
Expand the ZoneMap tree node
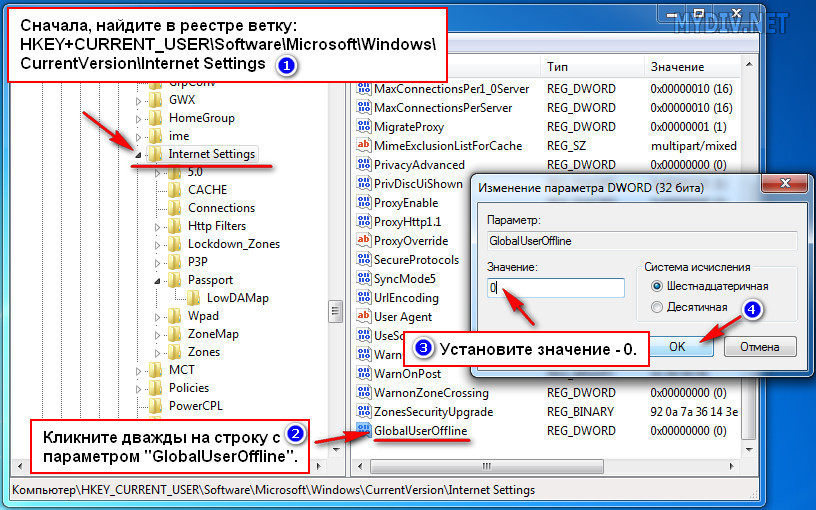tap(159, 334)
